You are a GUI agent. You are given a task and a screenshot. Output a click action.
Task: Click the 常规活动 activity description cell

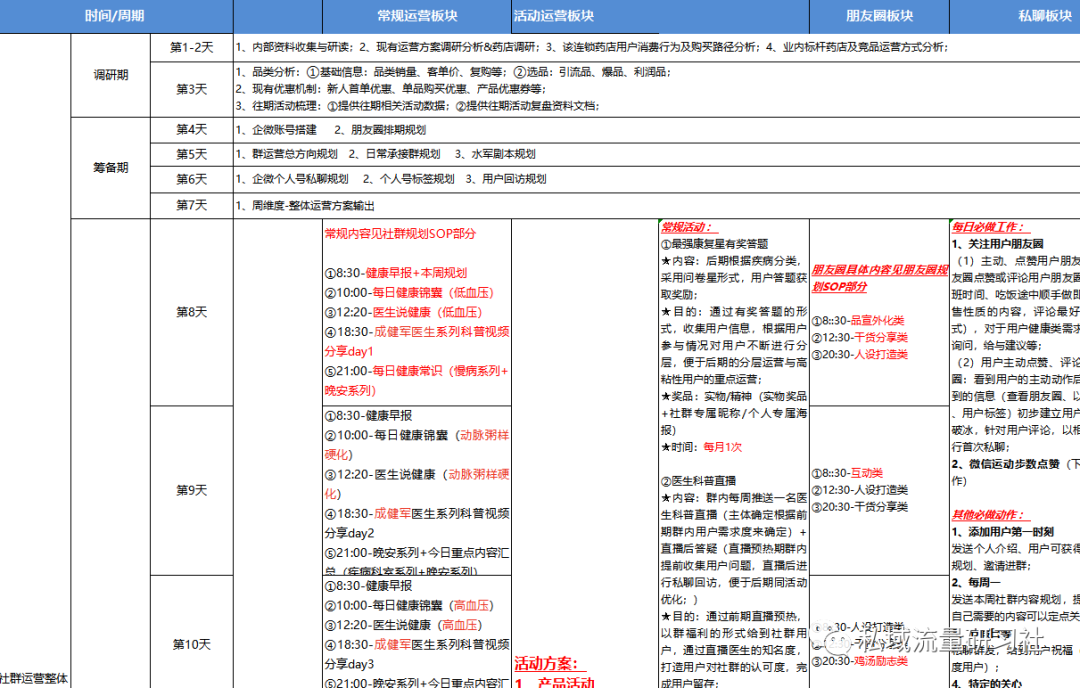pyautogui.click(x=734, y=453)
